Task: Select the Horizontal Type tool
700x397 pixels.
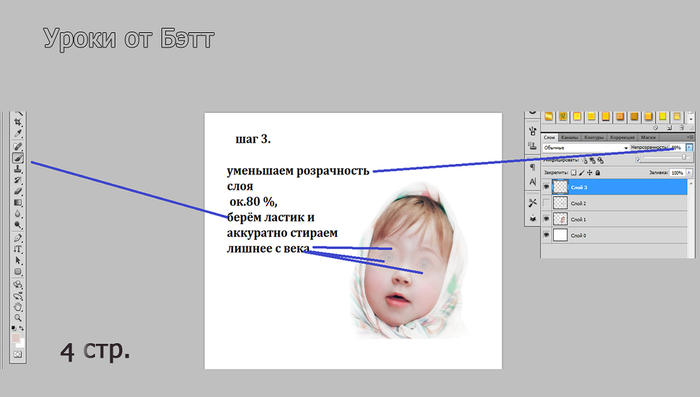Action: pyautogui.click(x=18, y=249)
